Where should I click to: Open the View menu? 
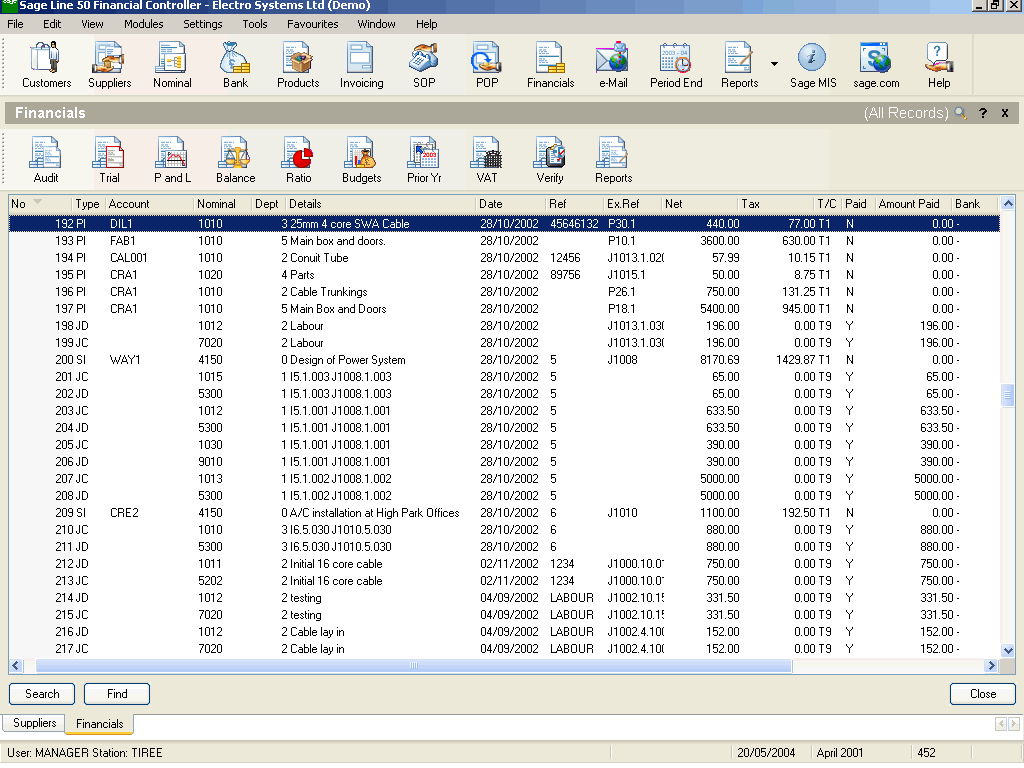coord(92,24)
